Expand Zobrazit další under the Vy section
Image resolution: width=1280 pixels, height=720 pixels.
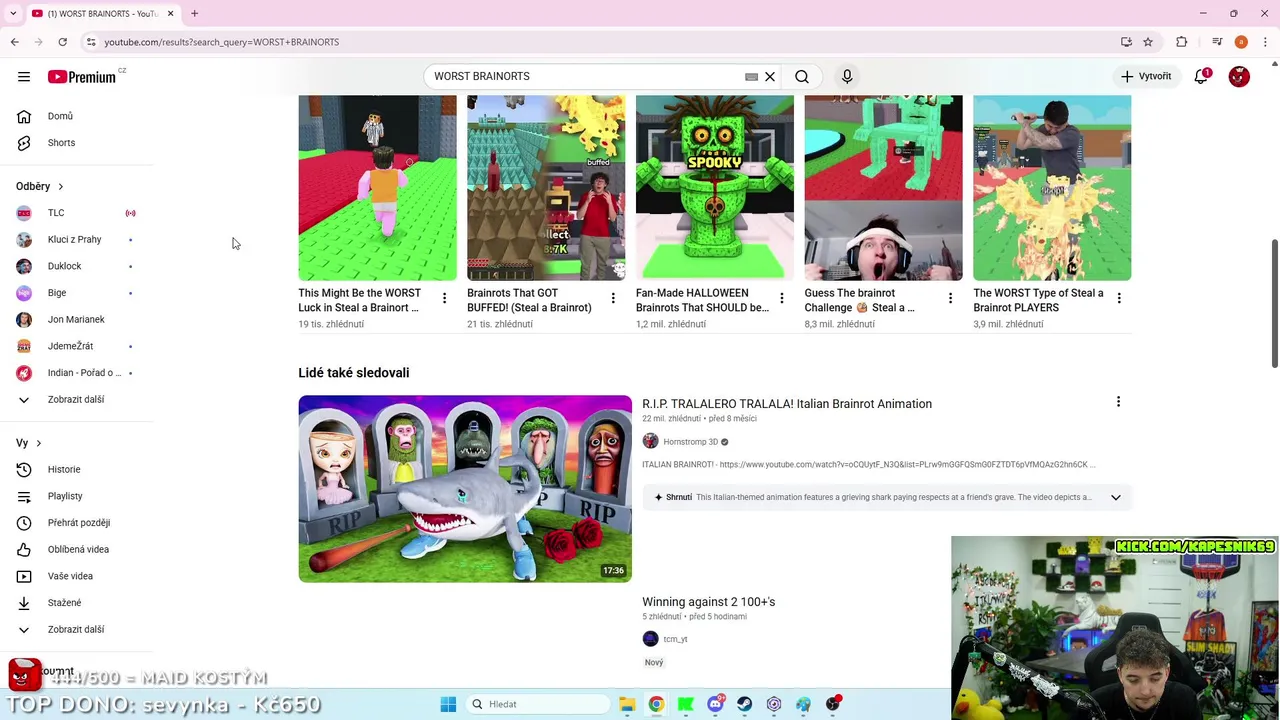[x=78, y=629]
